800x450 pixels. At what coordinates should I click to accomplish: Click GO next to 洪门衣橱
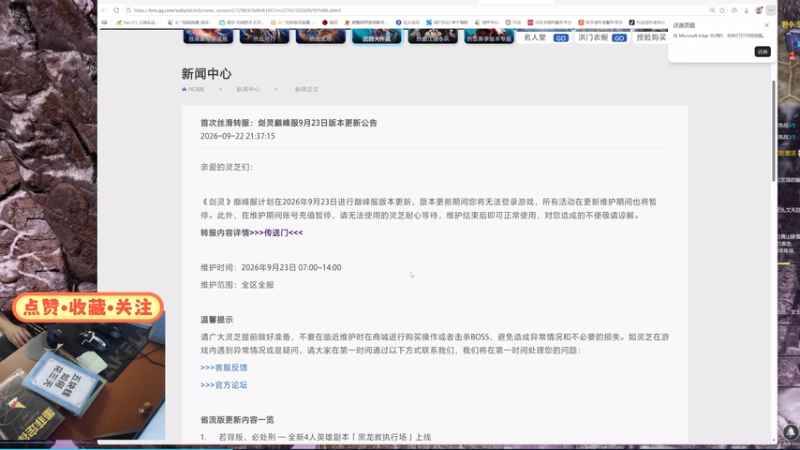[619, 38]
